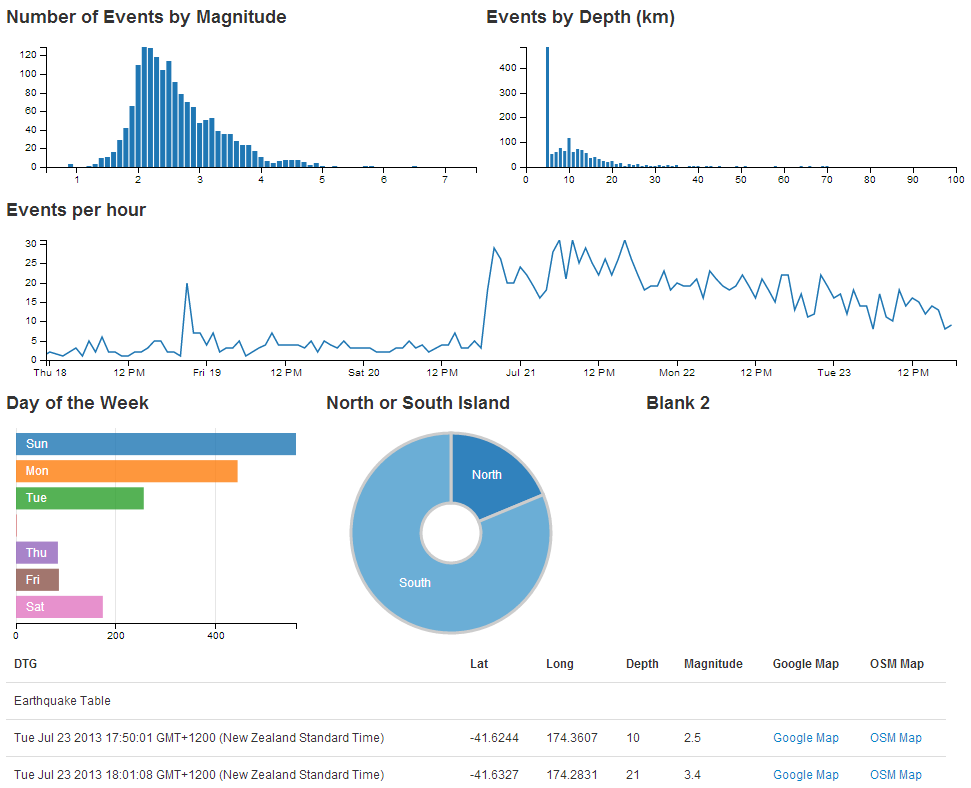
Task: Open the second Google Map link in the table
Action: 805,774
